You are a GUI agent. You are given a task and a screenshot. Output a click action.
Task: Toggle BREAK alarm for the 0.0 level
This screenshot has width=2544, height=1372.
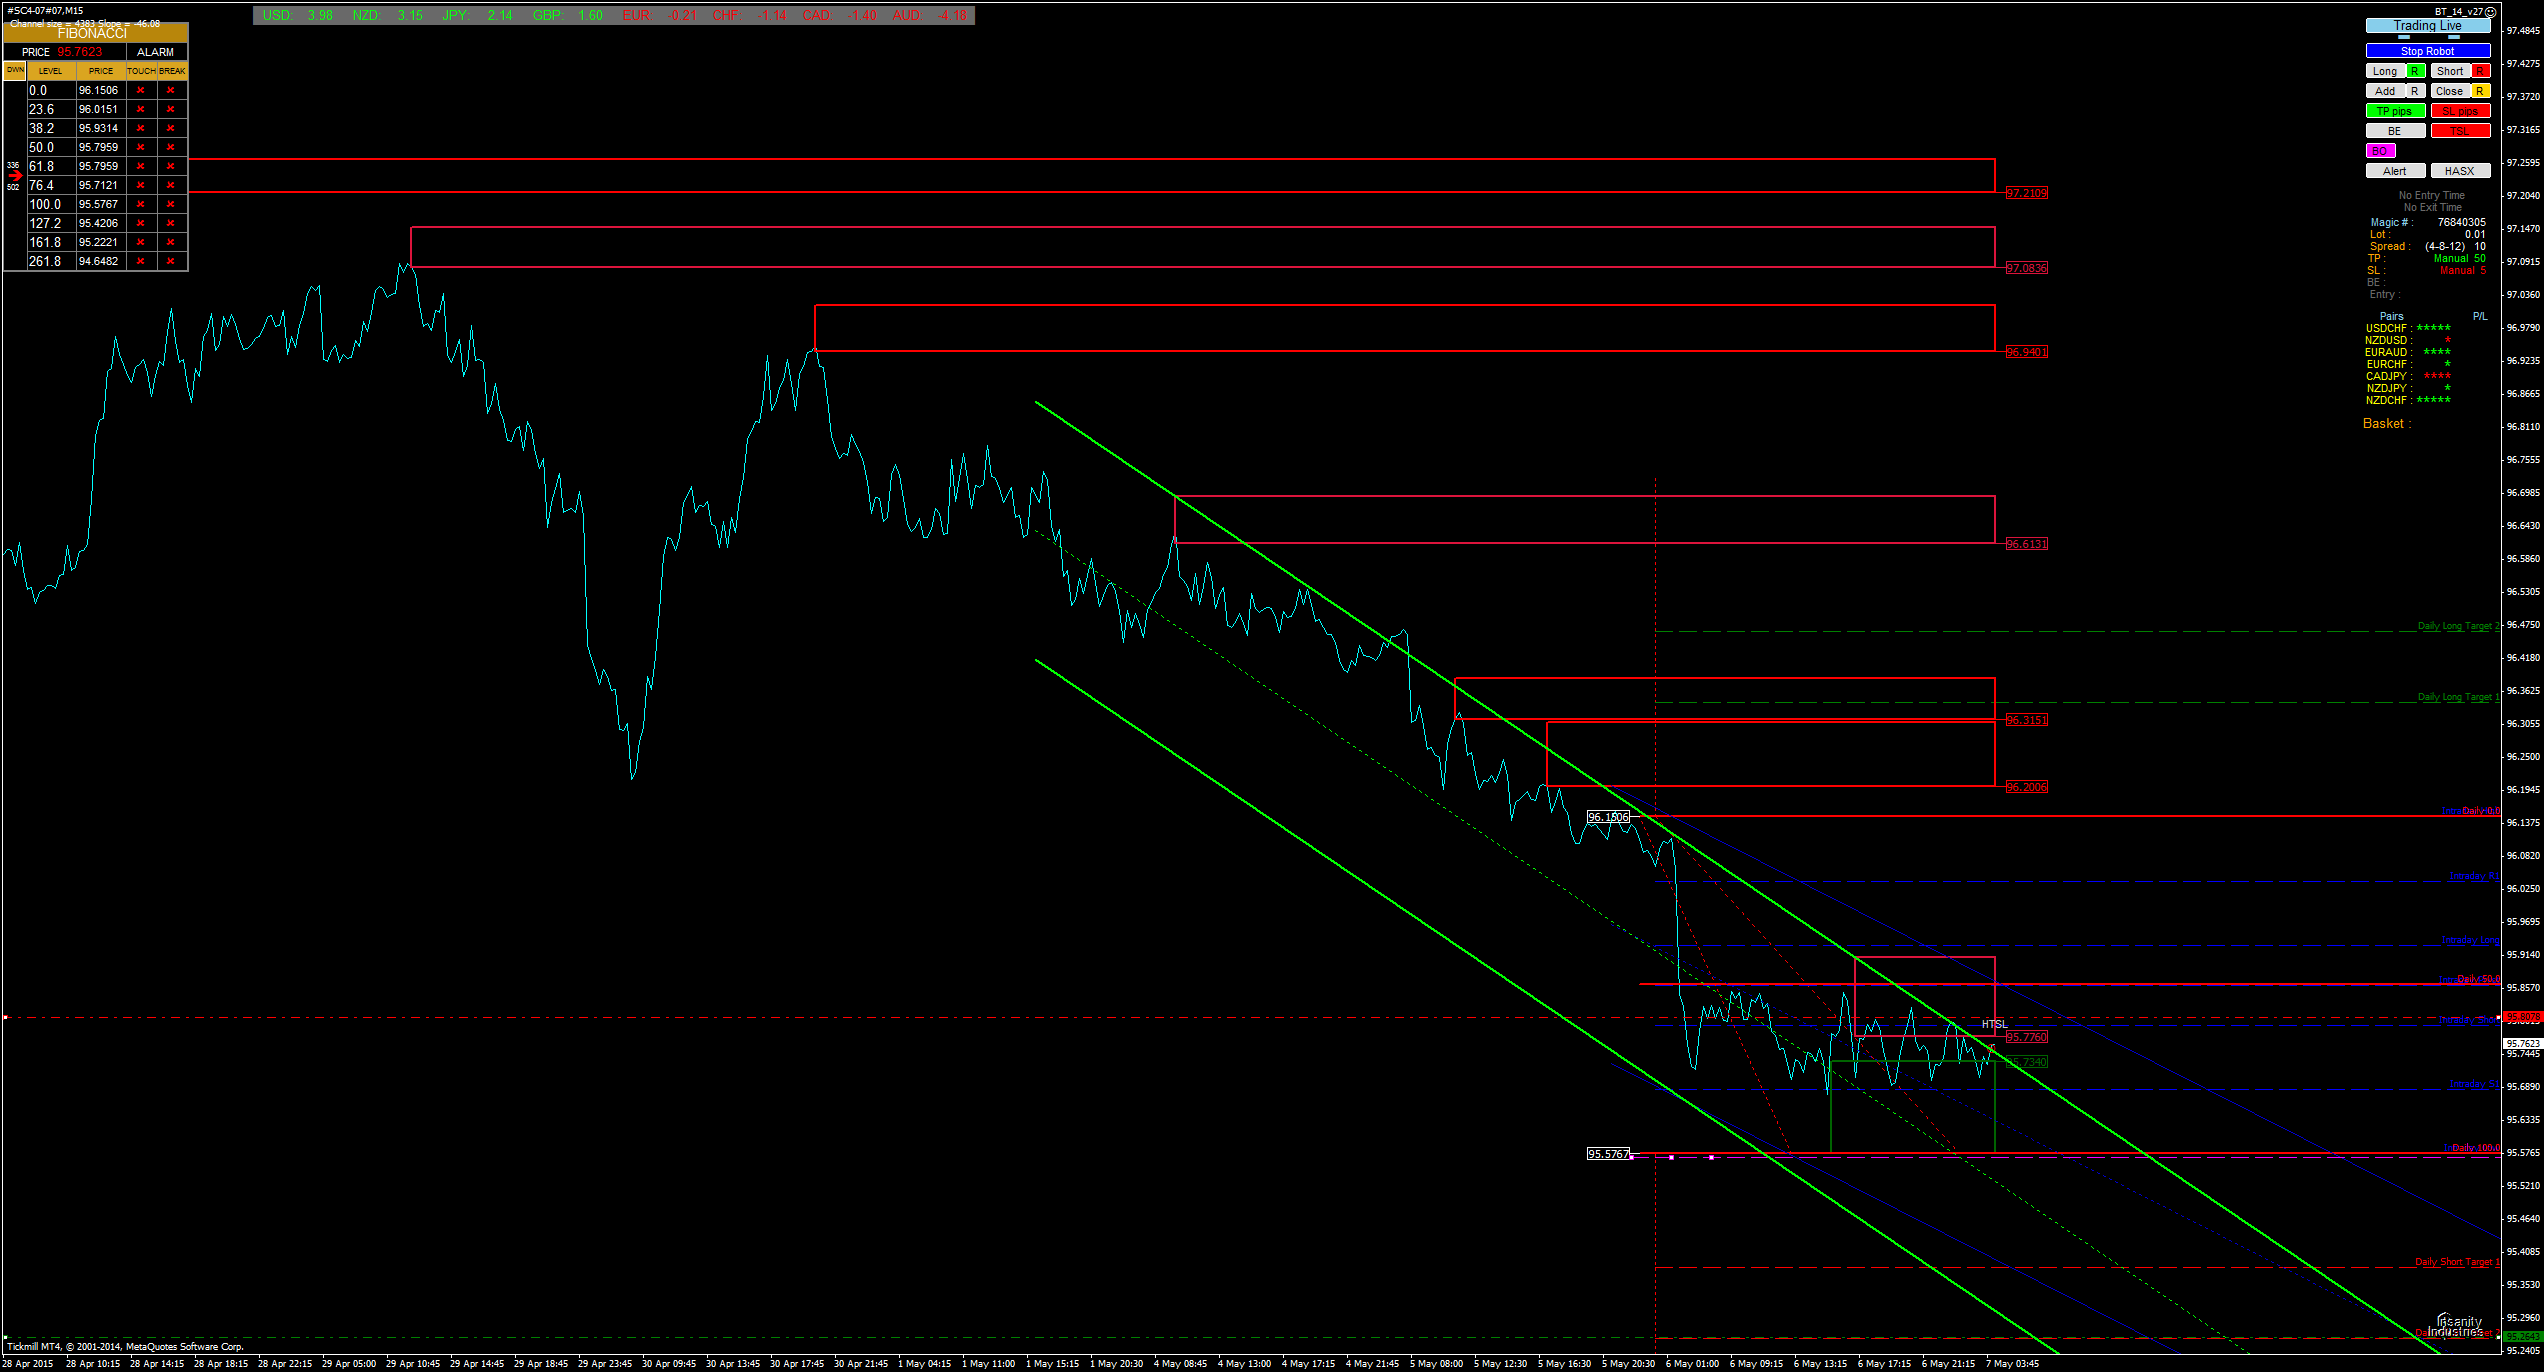pyautogui.click(x=171, y=90)
